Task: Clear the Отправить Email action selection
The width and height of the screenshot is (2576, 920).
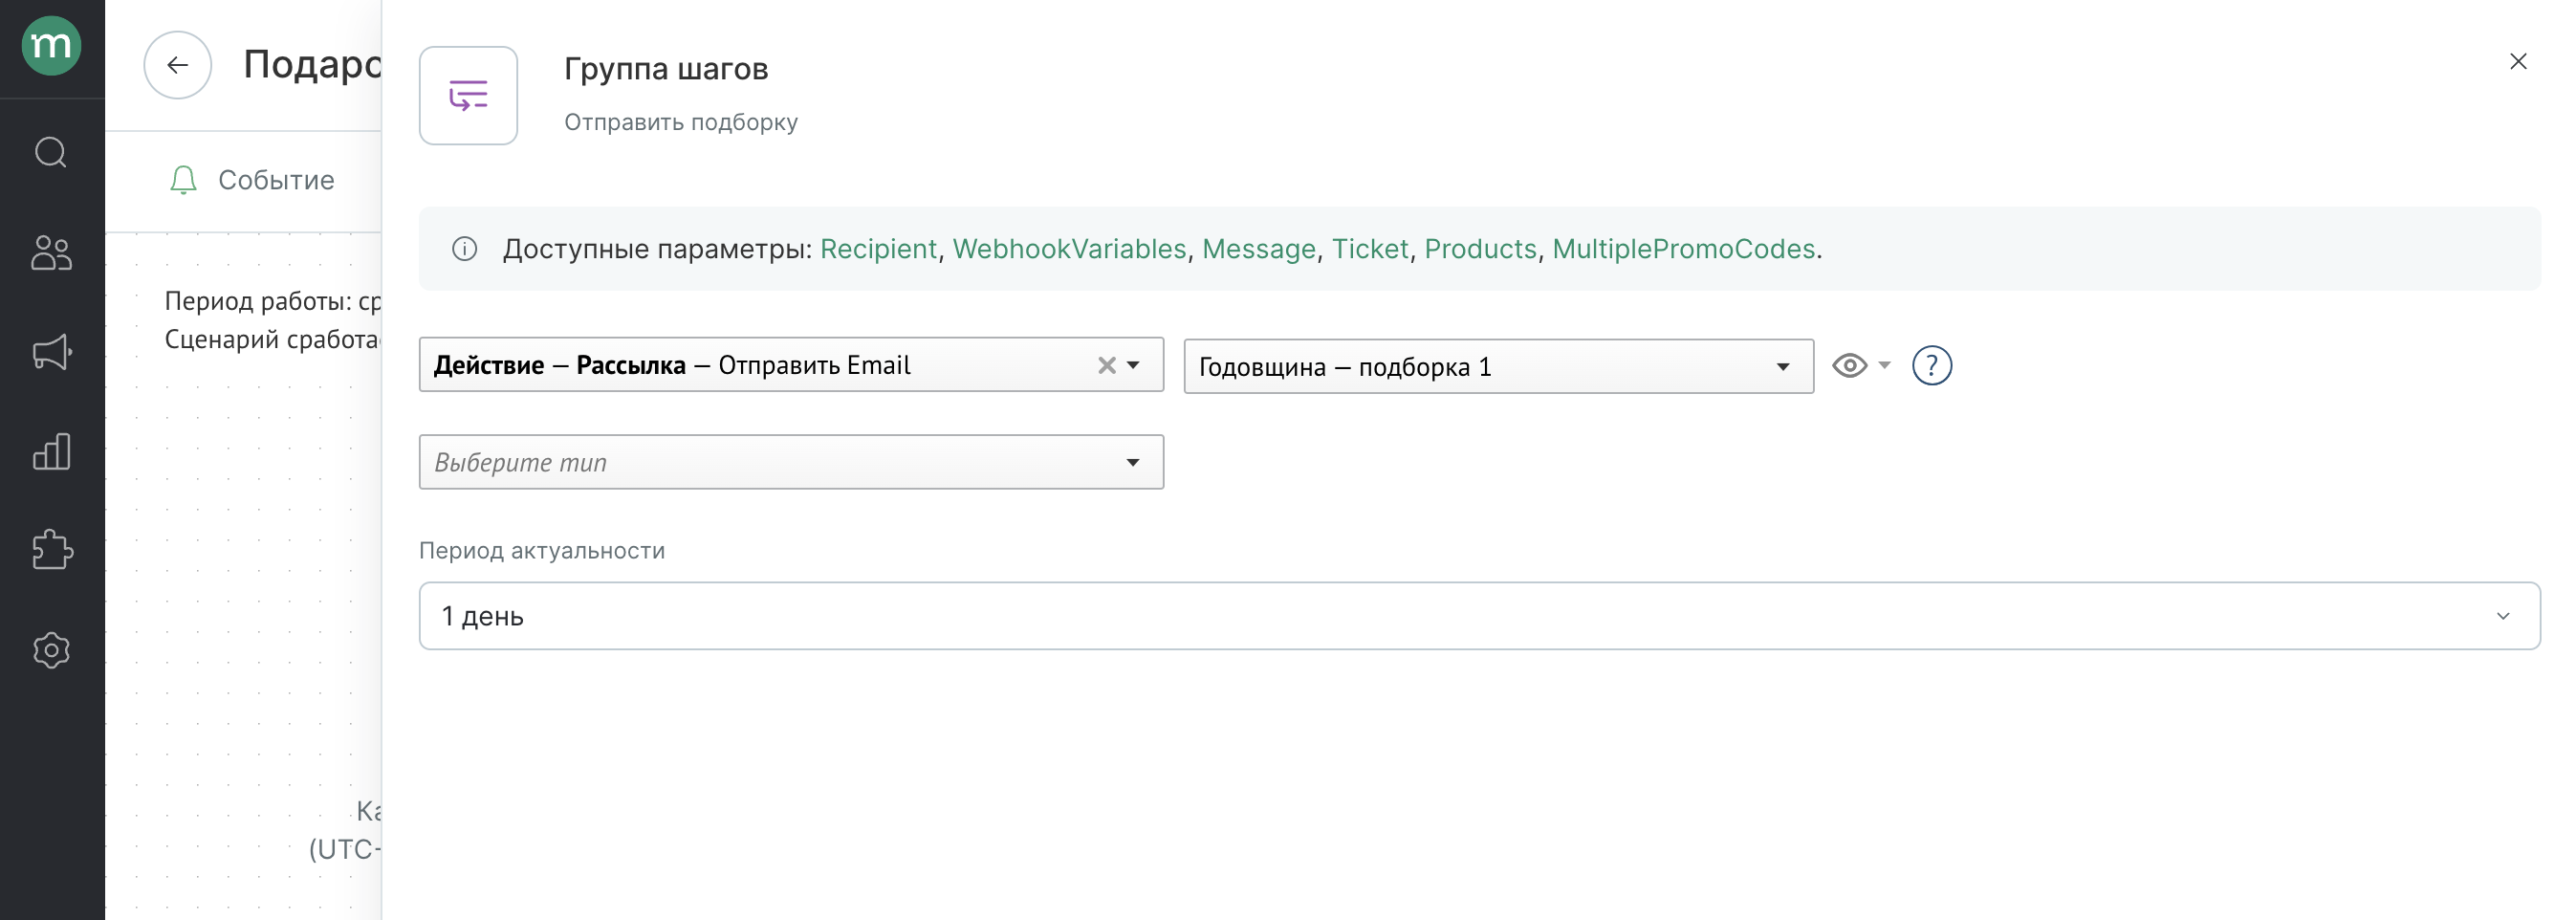Action: coord(1106,366)
